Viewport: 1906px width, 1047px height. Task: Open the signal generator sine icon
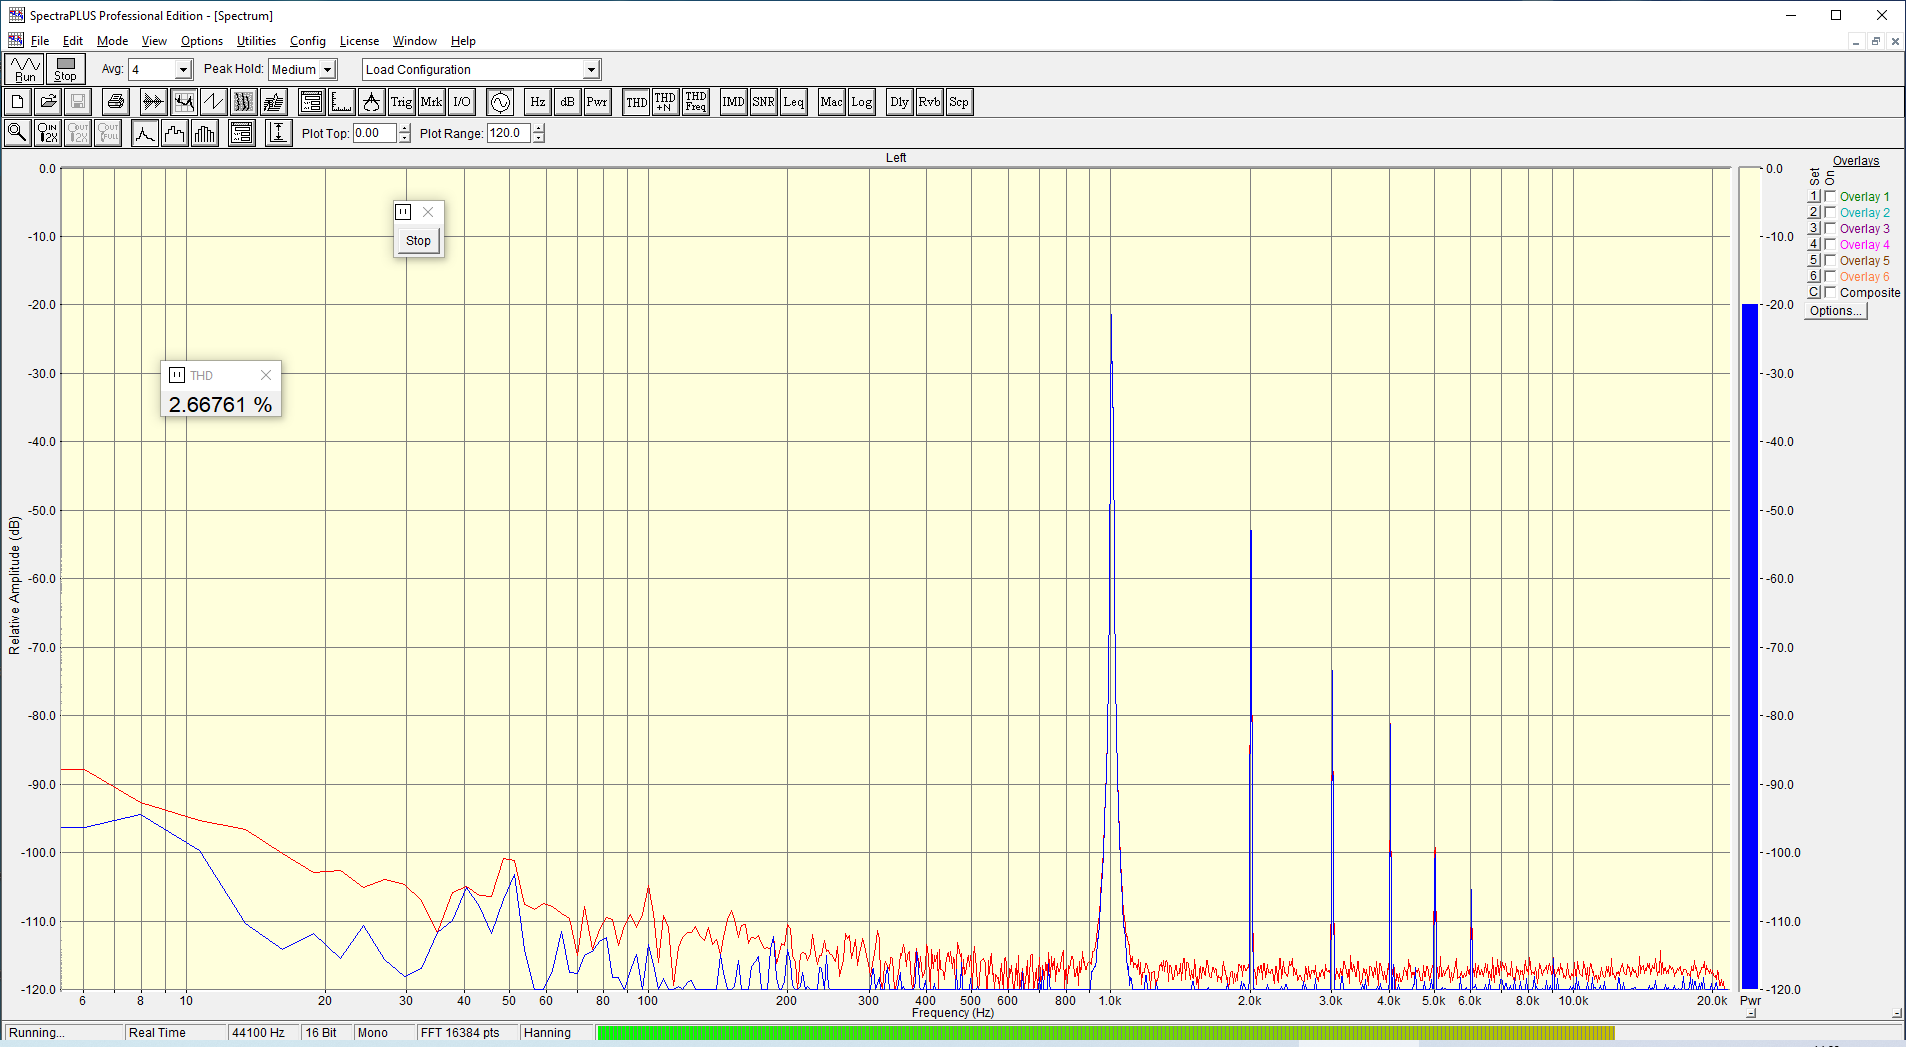click(500, 102)
